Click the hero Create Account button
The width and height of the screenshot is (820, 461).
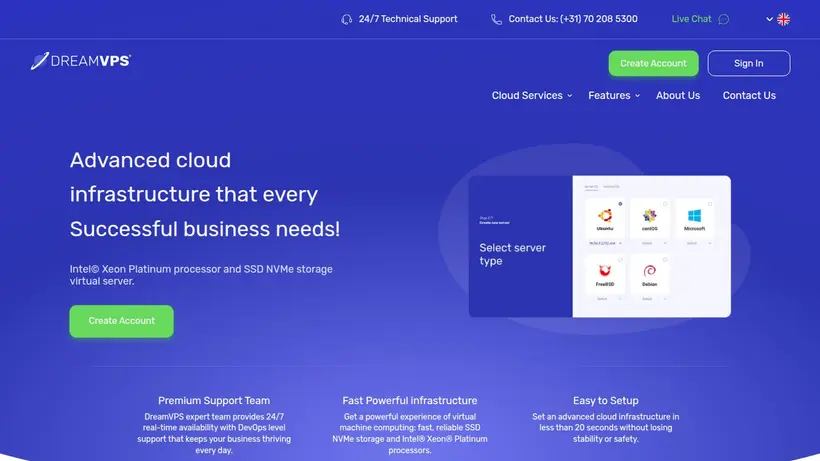coord(121,321)
